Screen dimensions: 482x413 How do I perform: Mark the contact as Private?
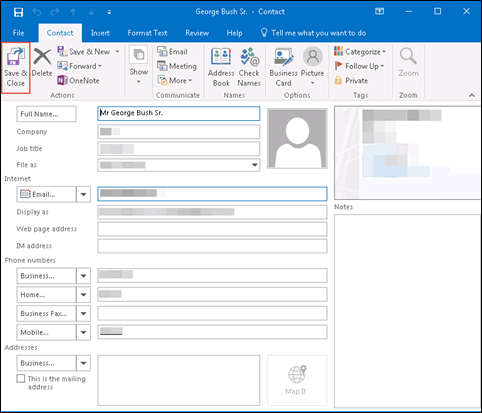pos(351,80)
